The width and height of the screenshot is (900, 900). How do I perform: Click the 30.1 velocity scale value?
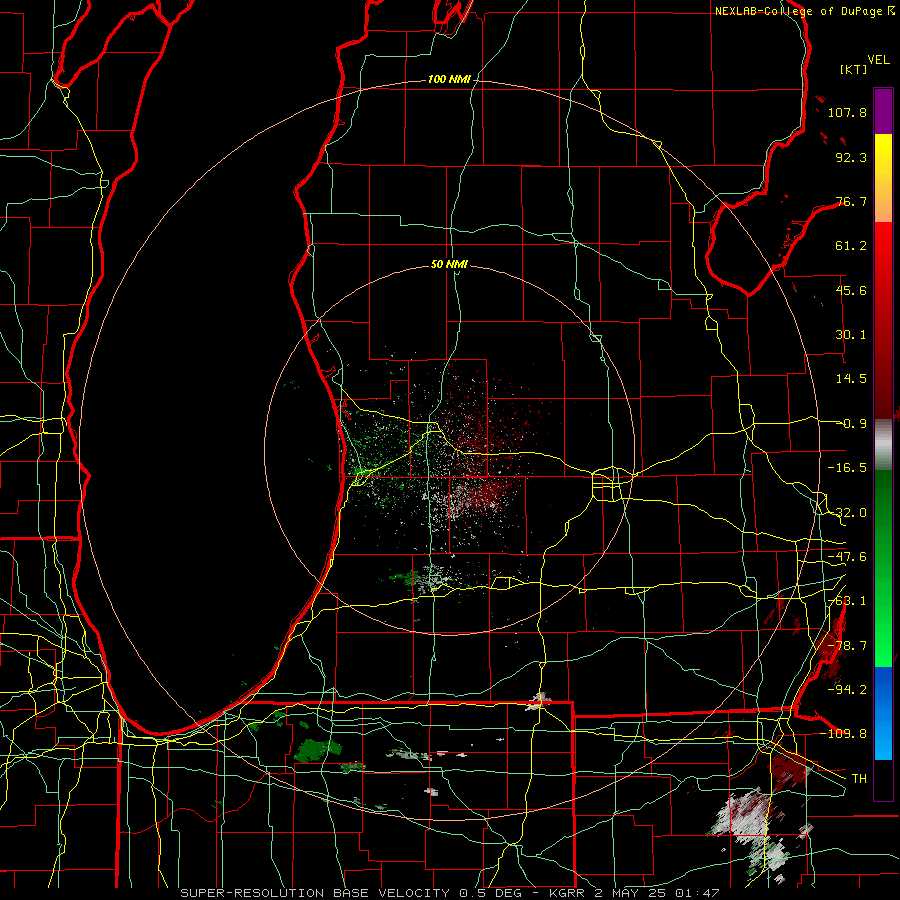(x=851, y=335)
